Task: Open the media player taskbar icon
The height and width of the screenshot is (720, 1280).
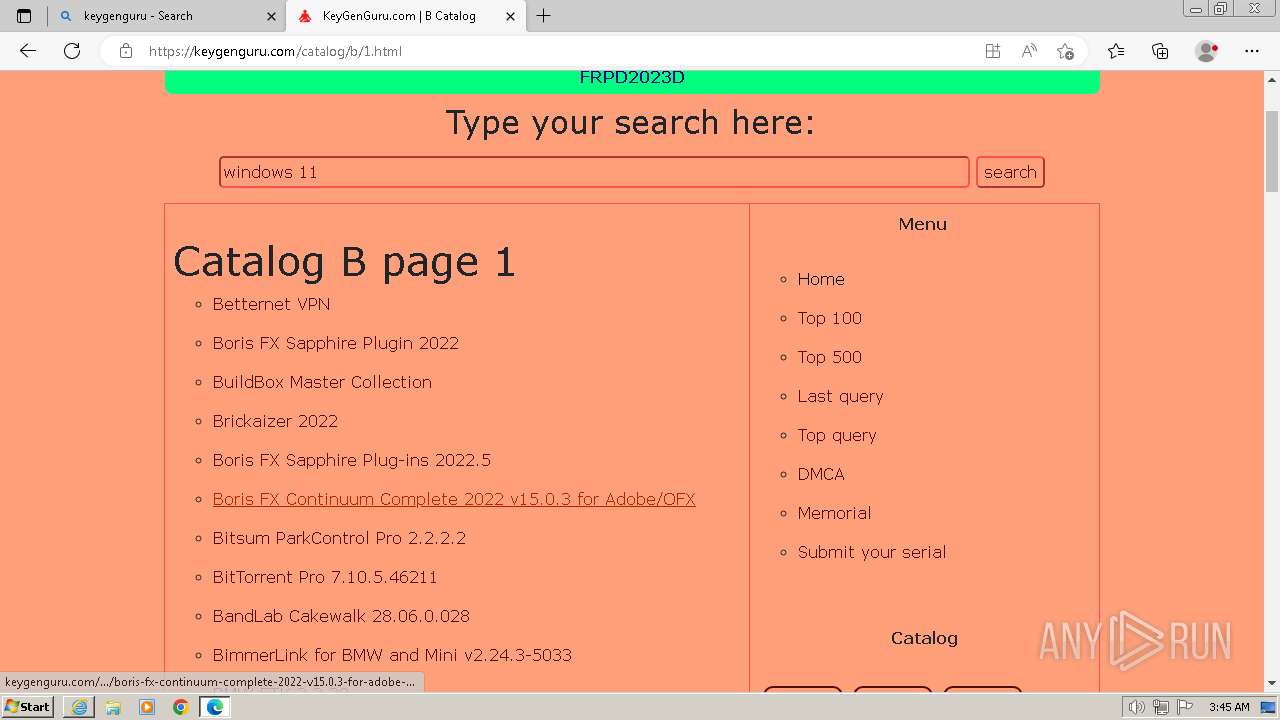Action: pyautogui.click(x=147, y=707)
